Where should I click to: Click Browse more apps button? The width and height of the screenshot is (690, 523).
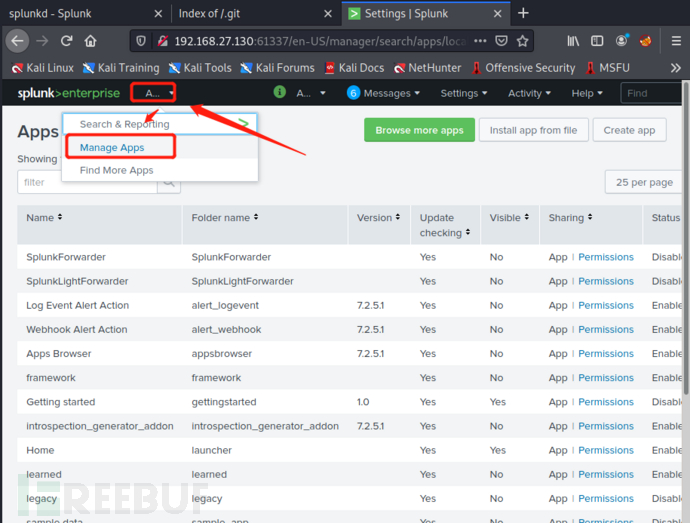(419, 130)
